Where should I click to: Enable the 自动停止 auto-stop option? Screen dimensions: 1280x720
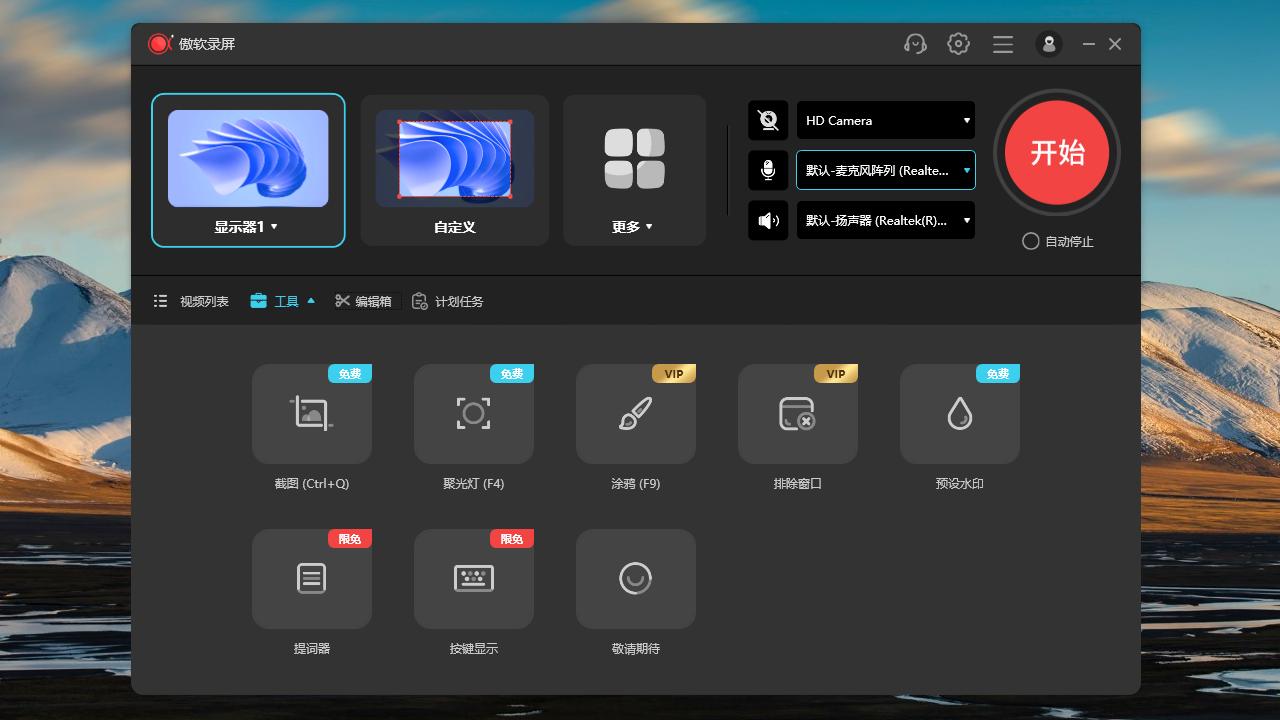[1031, 241]
